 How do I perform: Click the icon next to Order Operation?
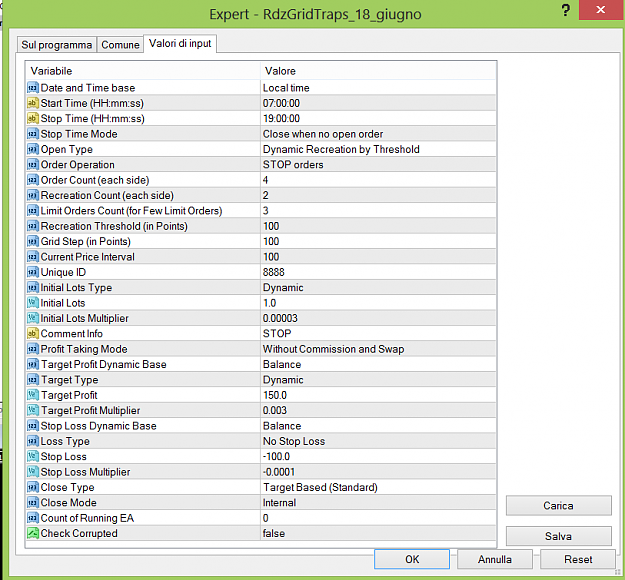(33, 164)
